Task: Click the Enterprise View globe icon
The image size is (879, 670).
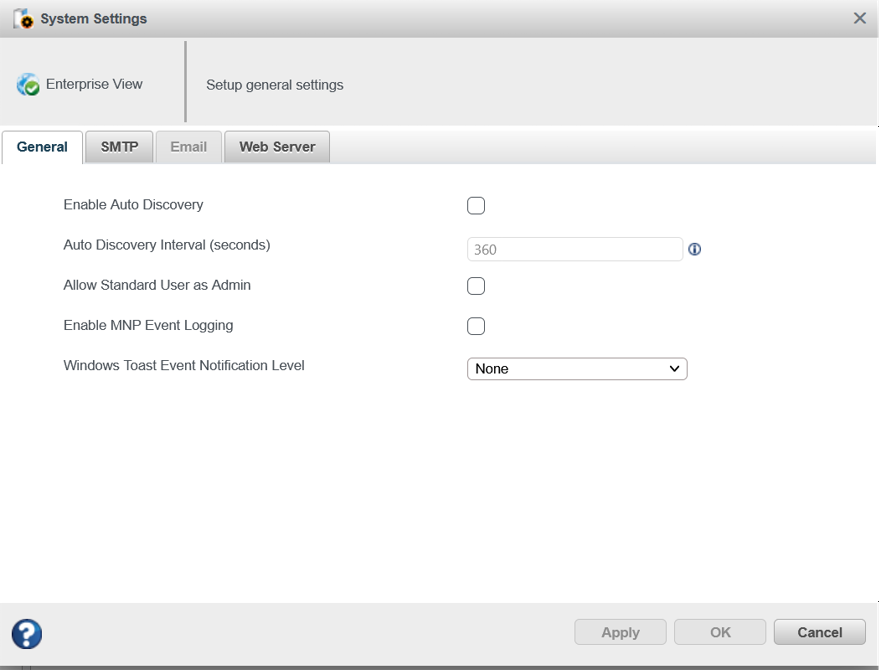Action: [x=28, y=85]
